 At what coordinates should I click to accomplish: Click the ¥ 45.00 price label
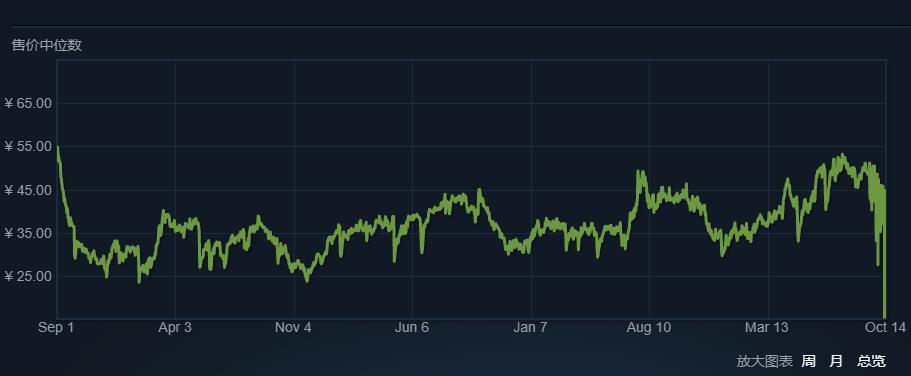pyautogui.click(x=28, y=190)
